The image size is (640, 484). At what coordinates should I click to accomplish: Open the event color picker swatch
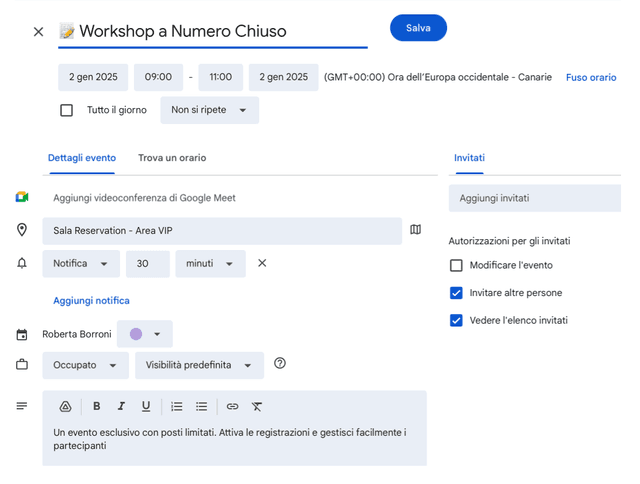[x=144, y=334]
